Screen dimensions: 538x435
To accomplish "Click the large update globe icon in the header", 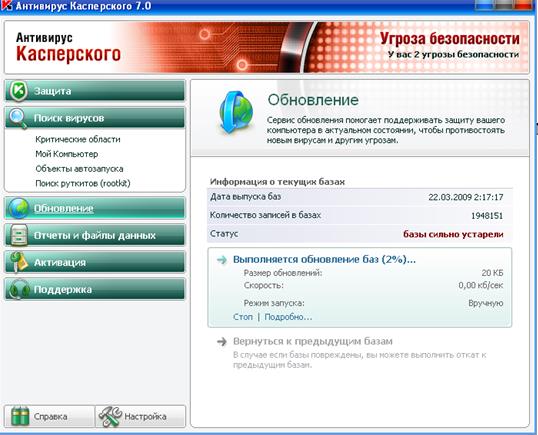I will (236, 112).
